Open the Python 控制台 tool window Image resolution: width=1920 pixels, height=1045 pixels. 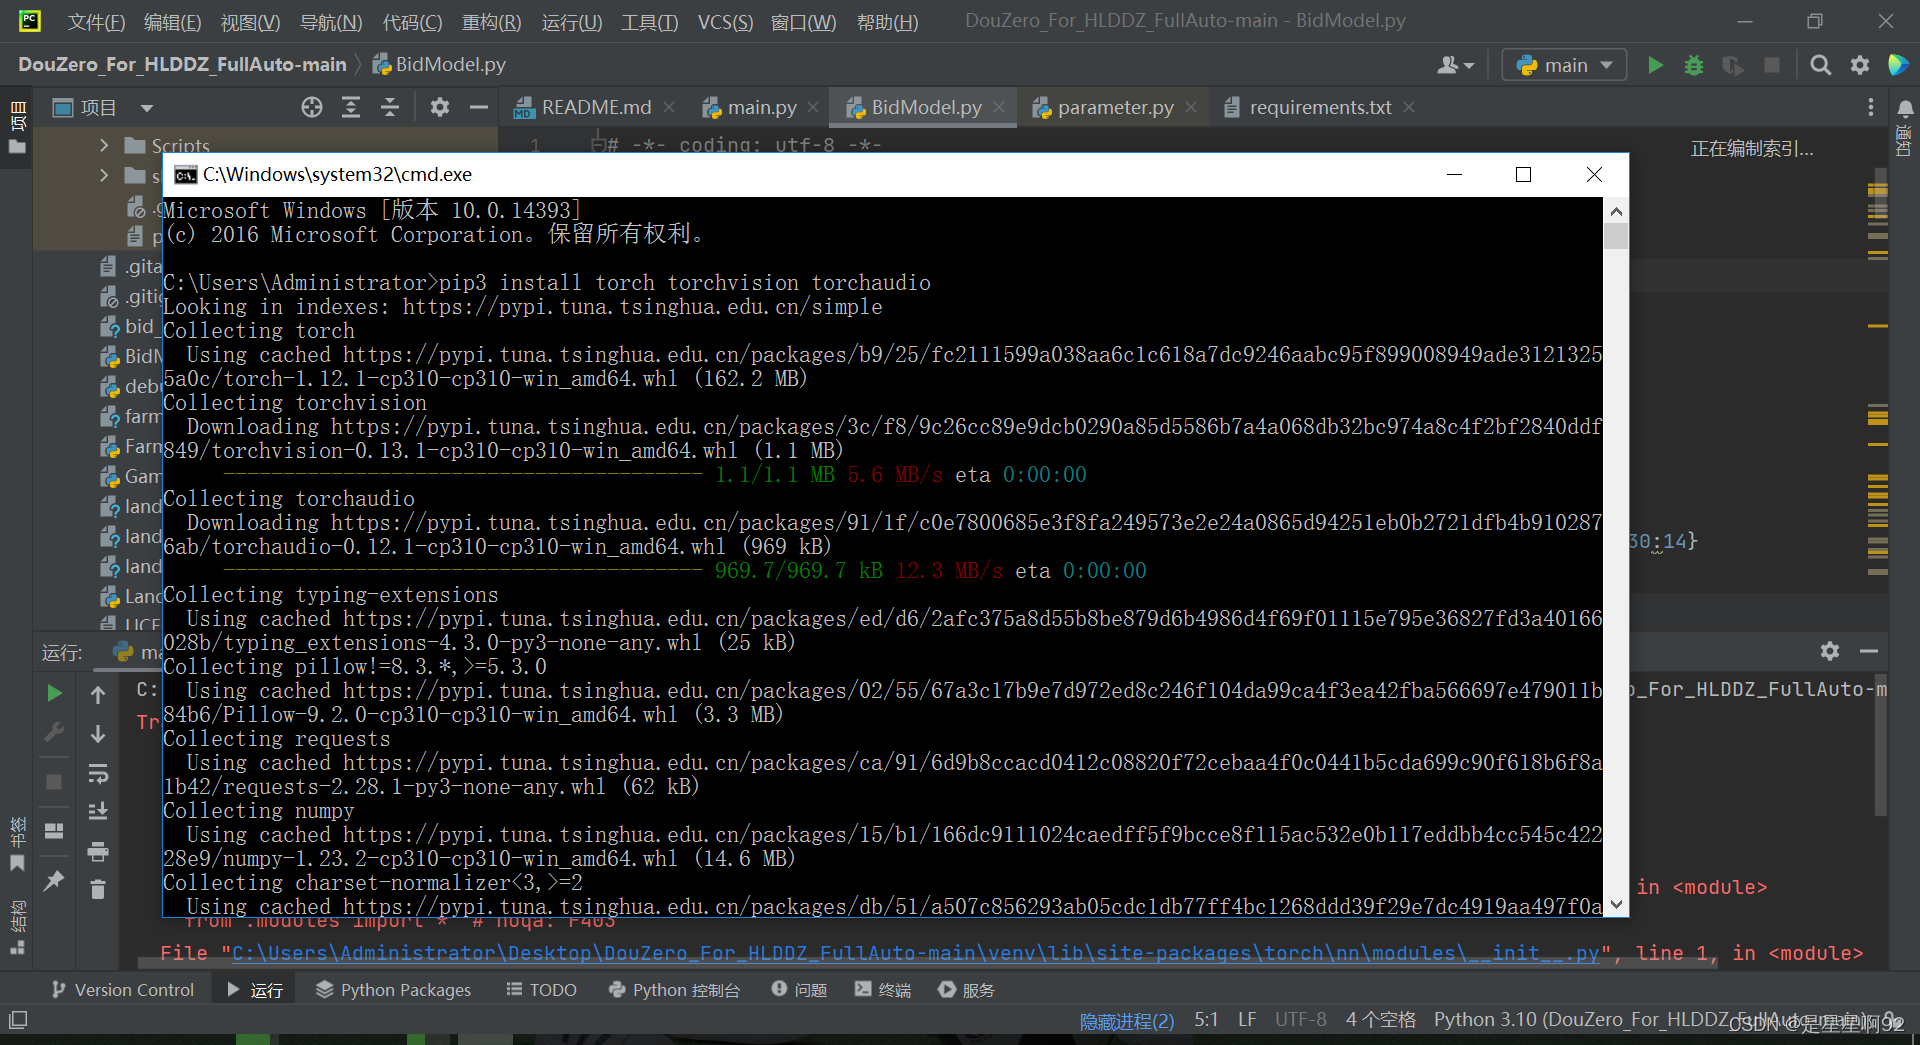coord(674,990)
